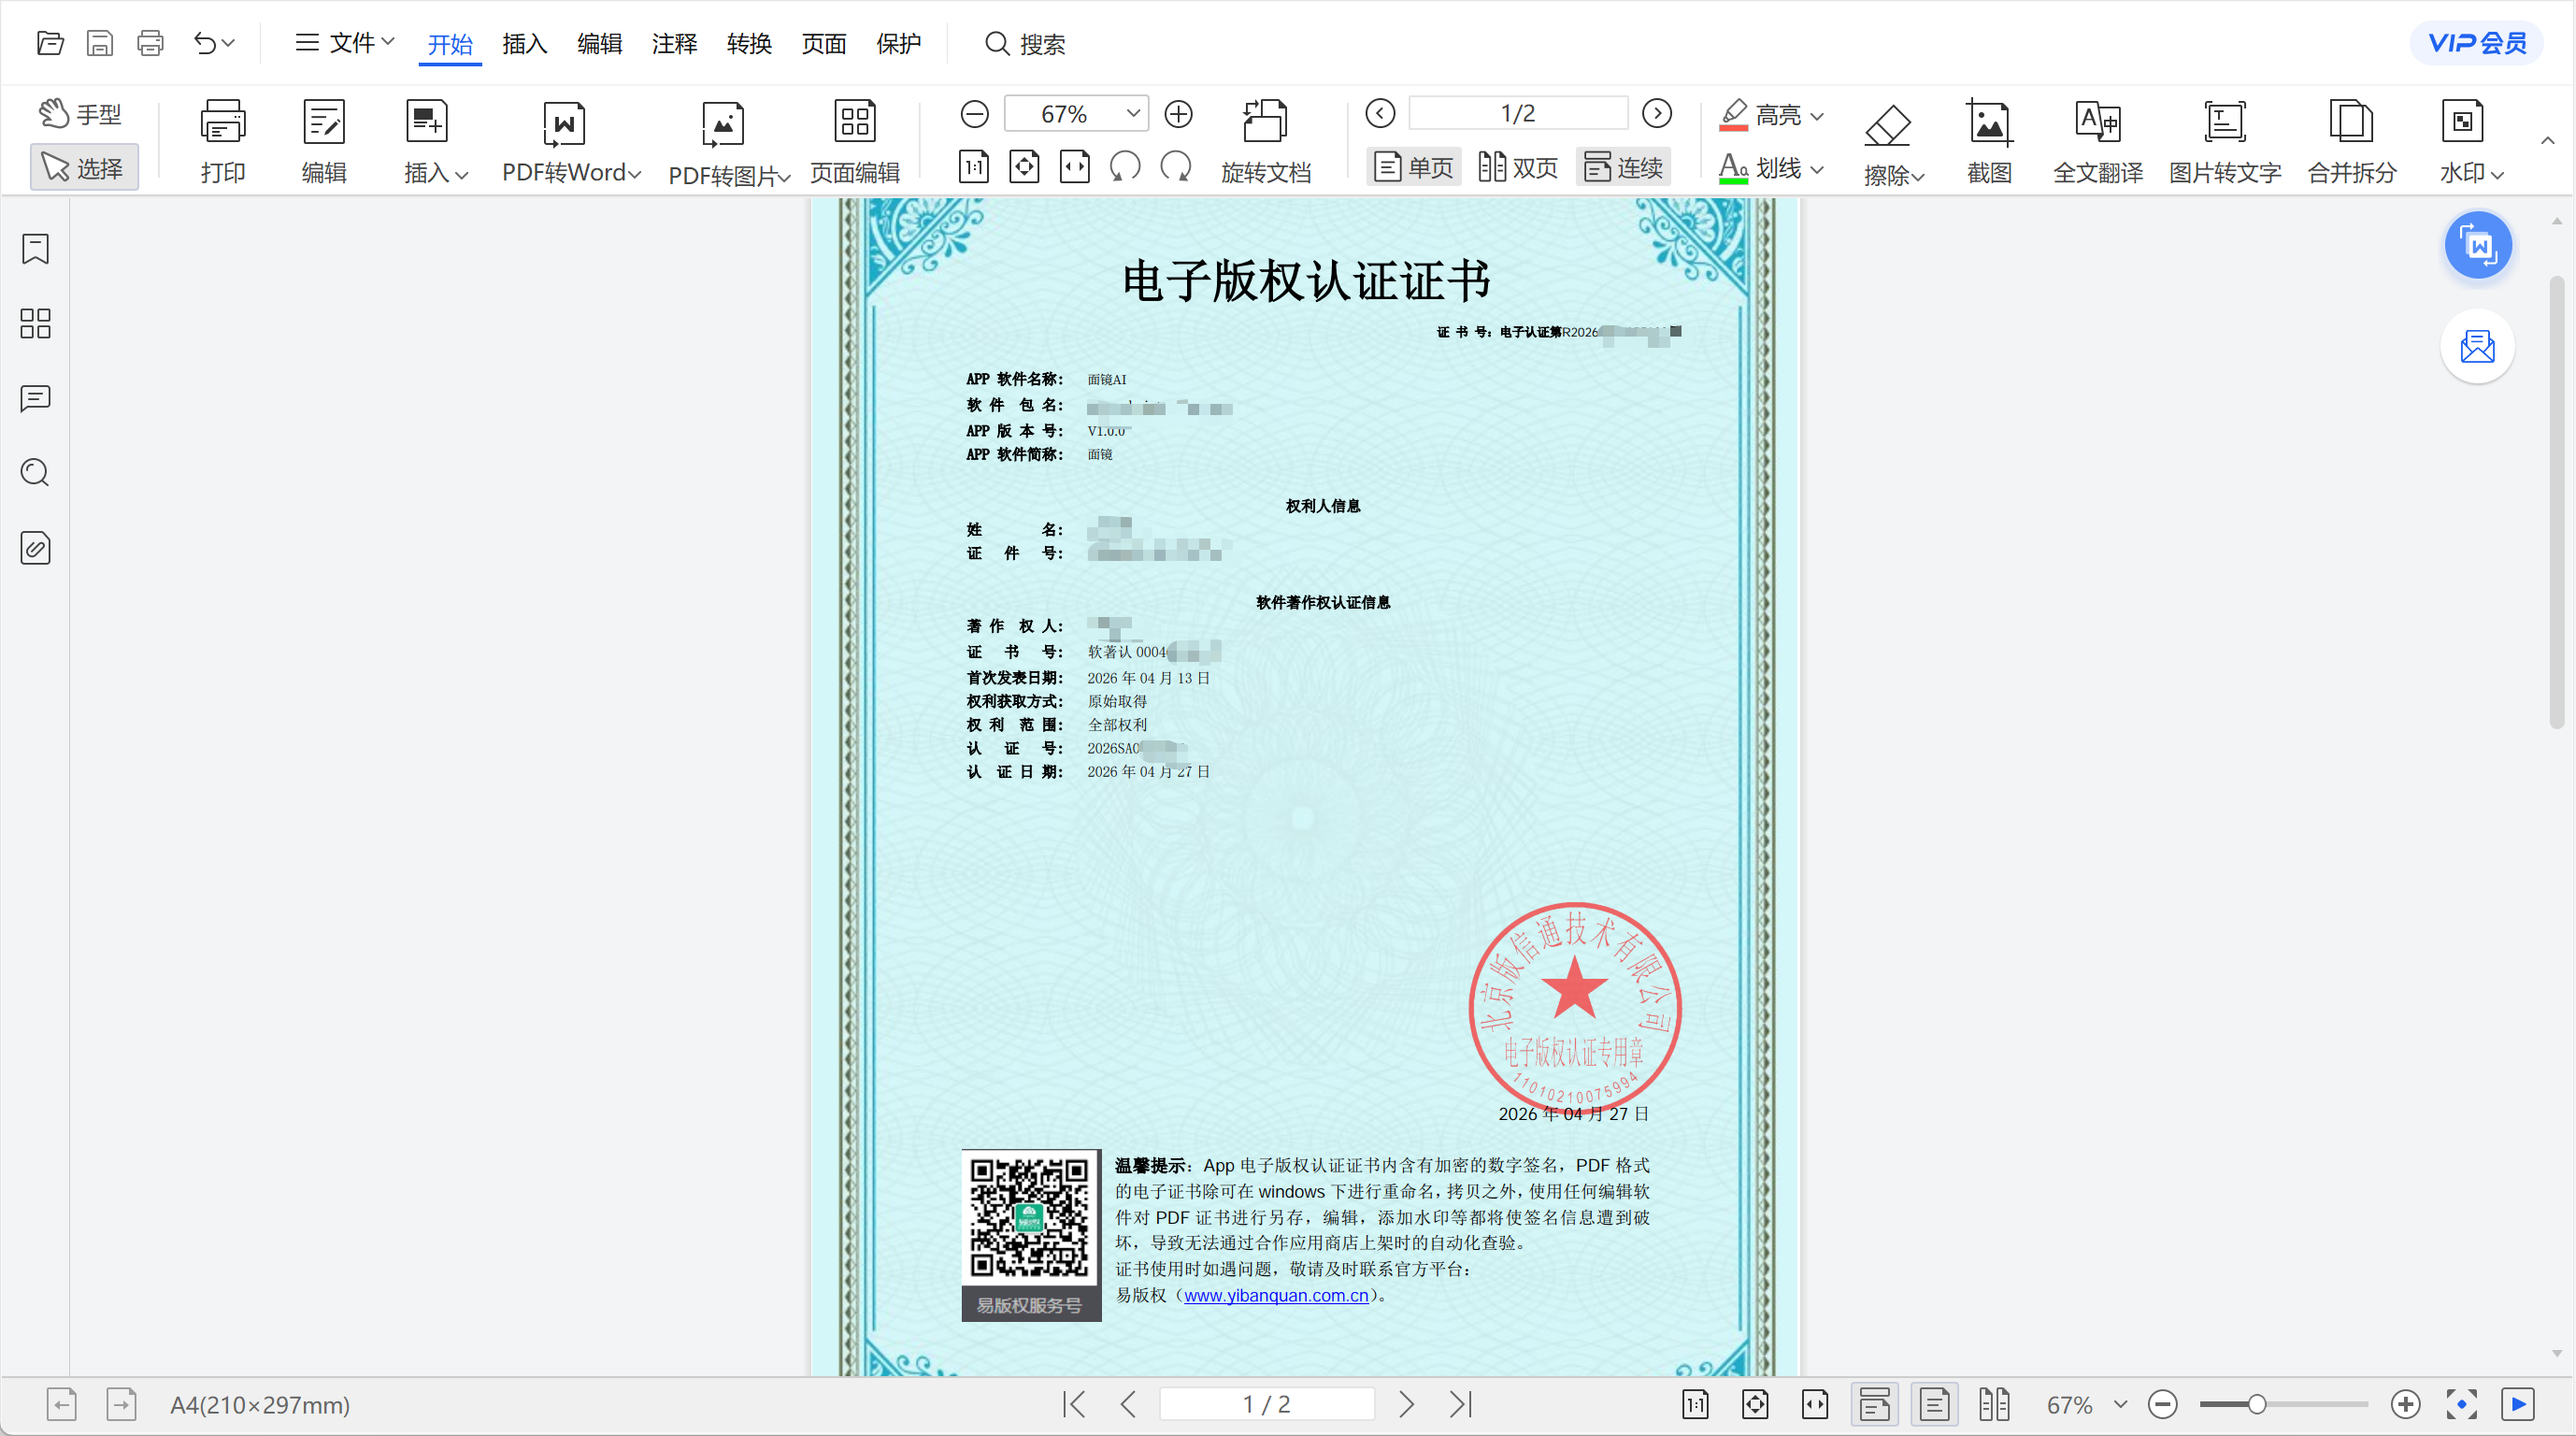The image size is (2576, 1436).
Task: Rotate page clockwise
Action: (x=1176, y=166)
